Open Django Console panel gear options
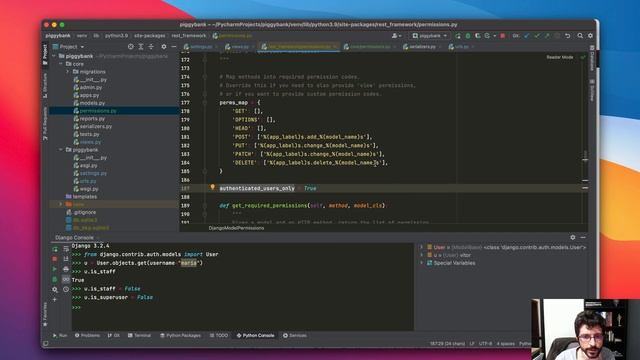This screenshot has width=640, height=360. click(x=573, y=237)
